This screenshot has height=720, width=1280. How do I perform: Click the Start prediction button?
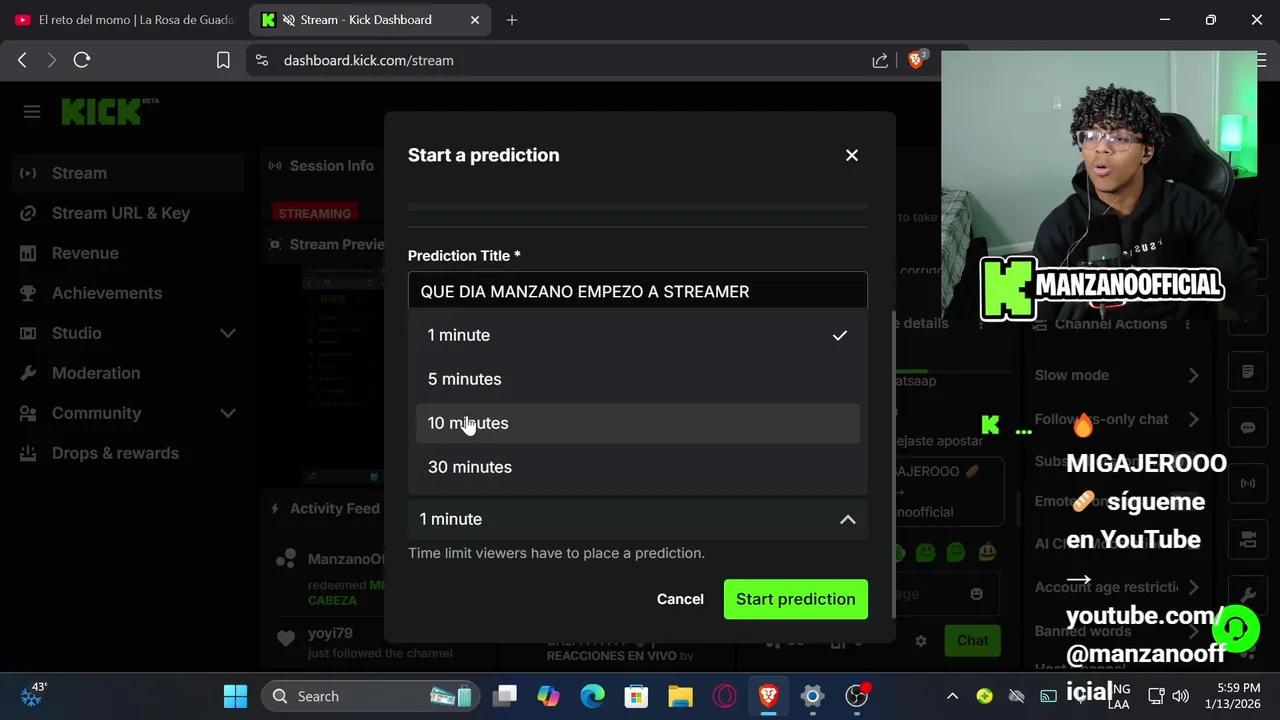pyautogui.click(x=796, y=599)
